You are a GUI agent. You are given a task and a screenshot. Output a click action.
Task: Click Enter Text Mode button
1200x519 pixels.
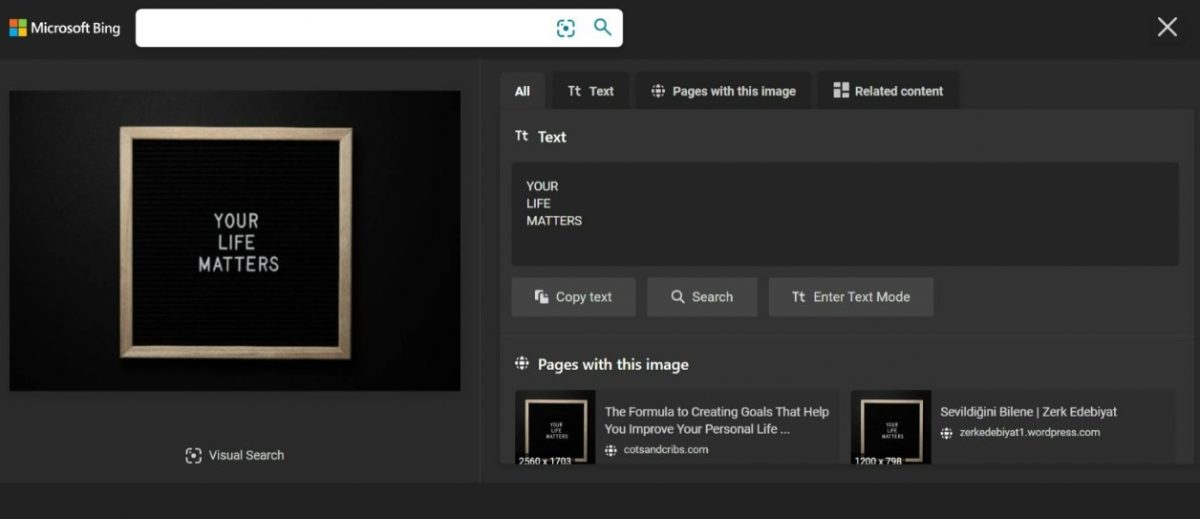click(x=850, y=297)
